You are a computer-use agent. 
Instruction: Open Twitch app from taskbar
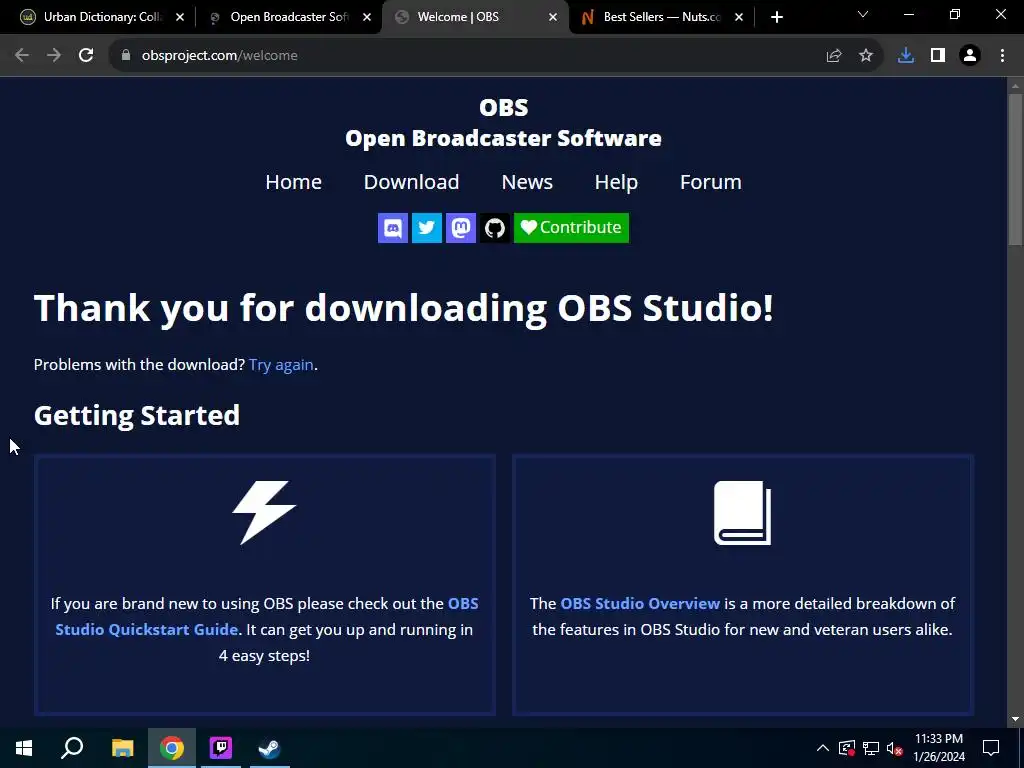click(221, 748)
